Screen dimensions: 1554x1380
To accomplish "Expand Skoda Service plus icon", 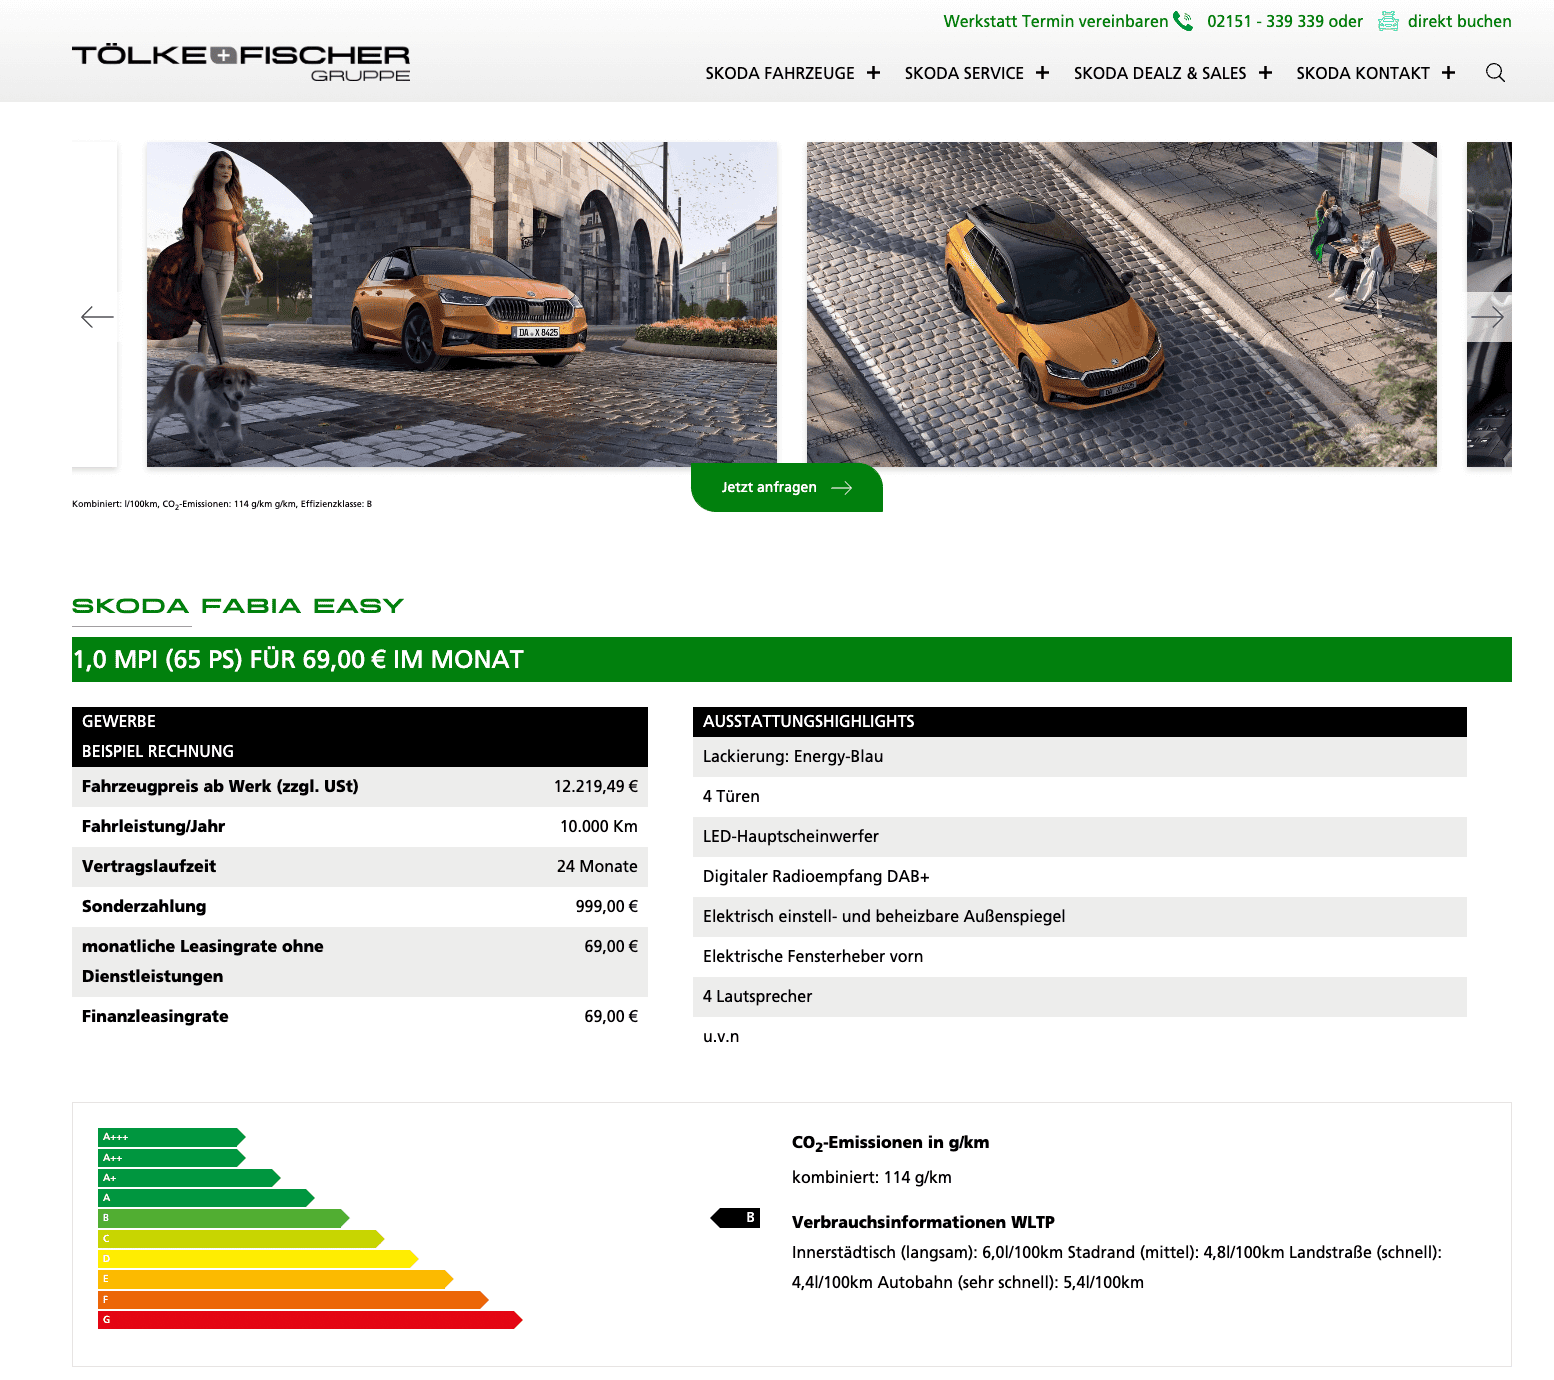I will coord(1042,73).
